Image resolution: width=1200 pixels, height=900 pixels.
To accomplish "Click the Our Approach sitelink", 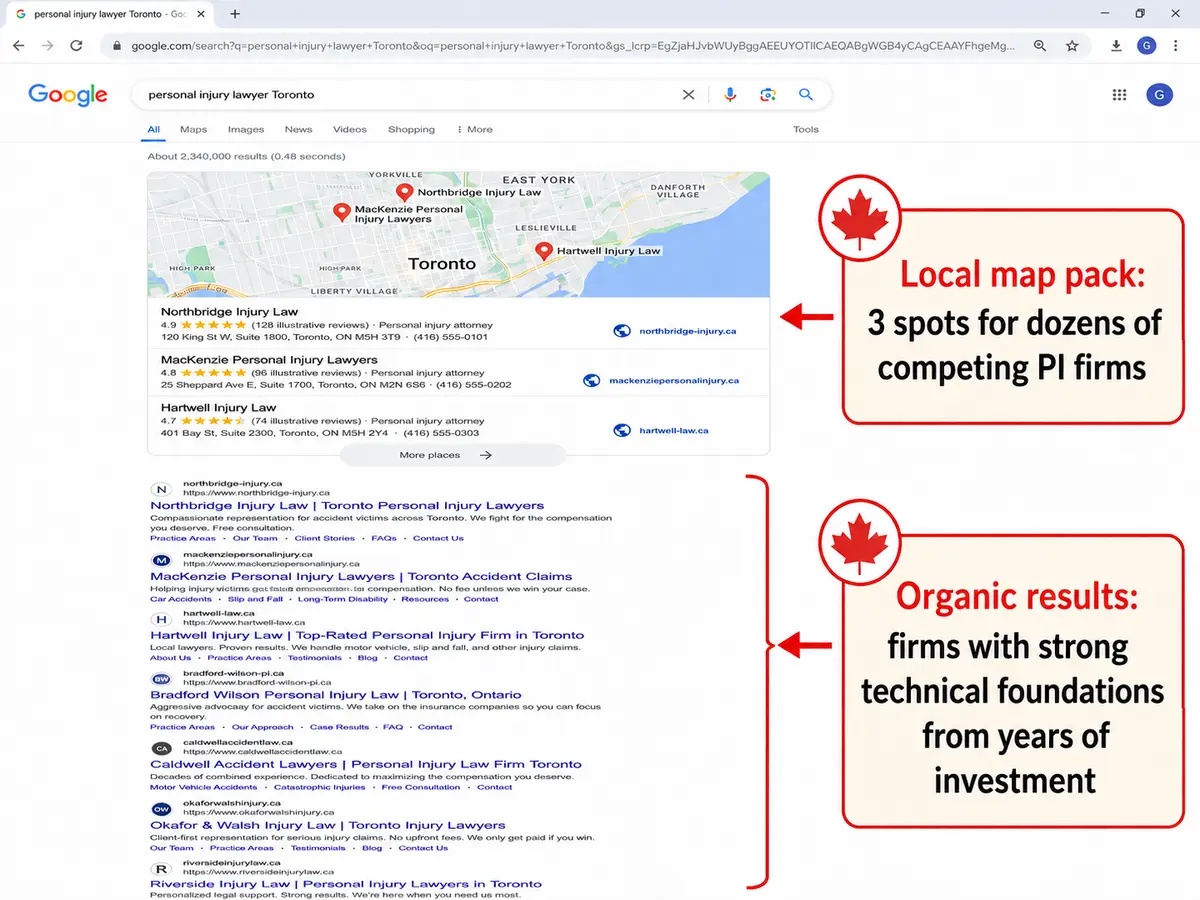I will pyautogui.click(x=263, y=727).
